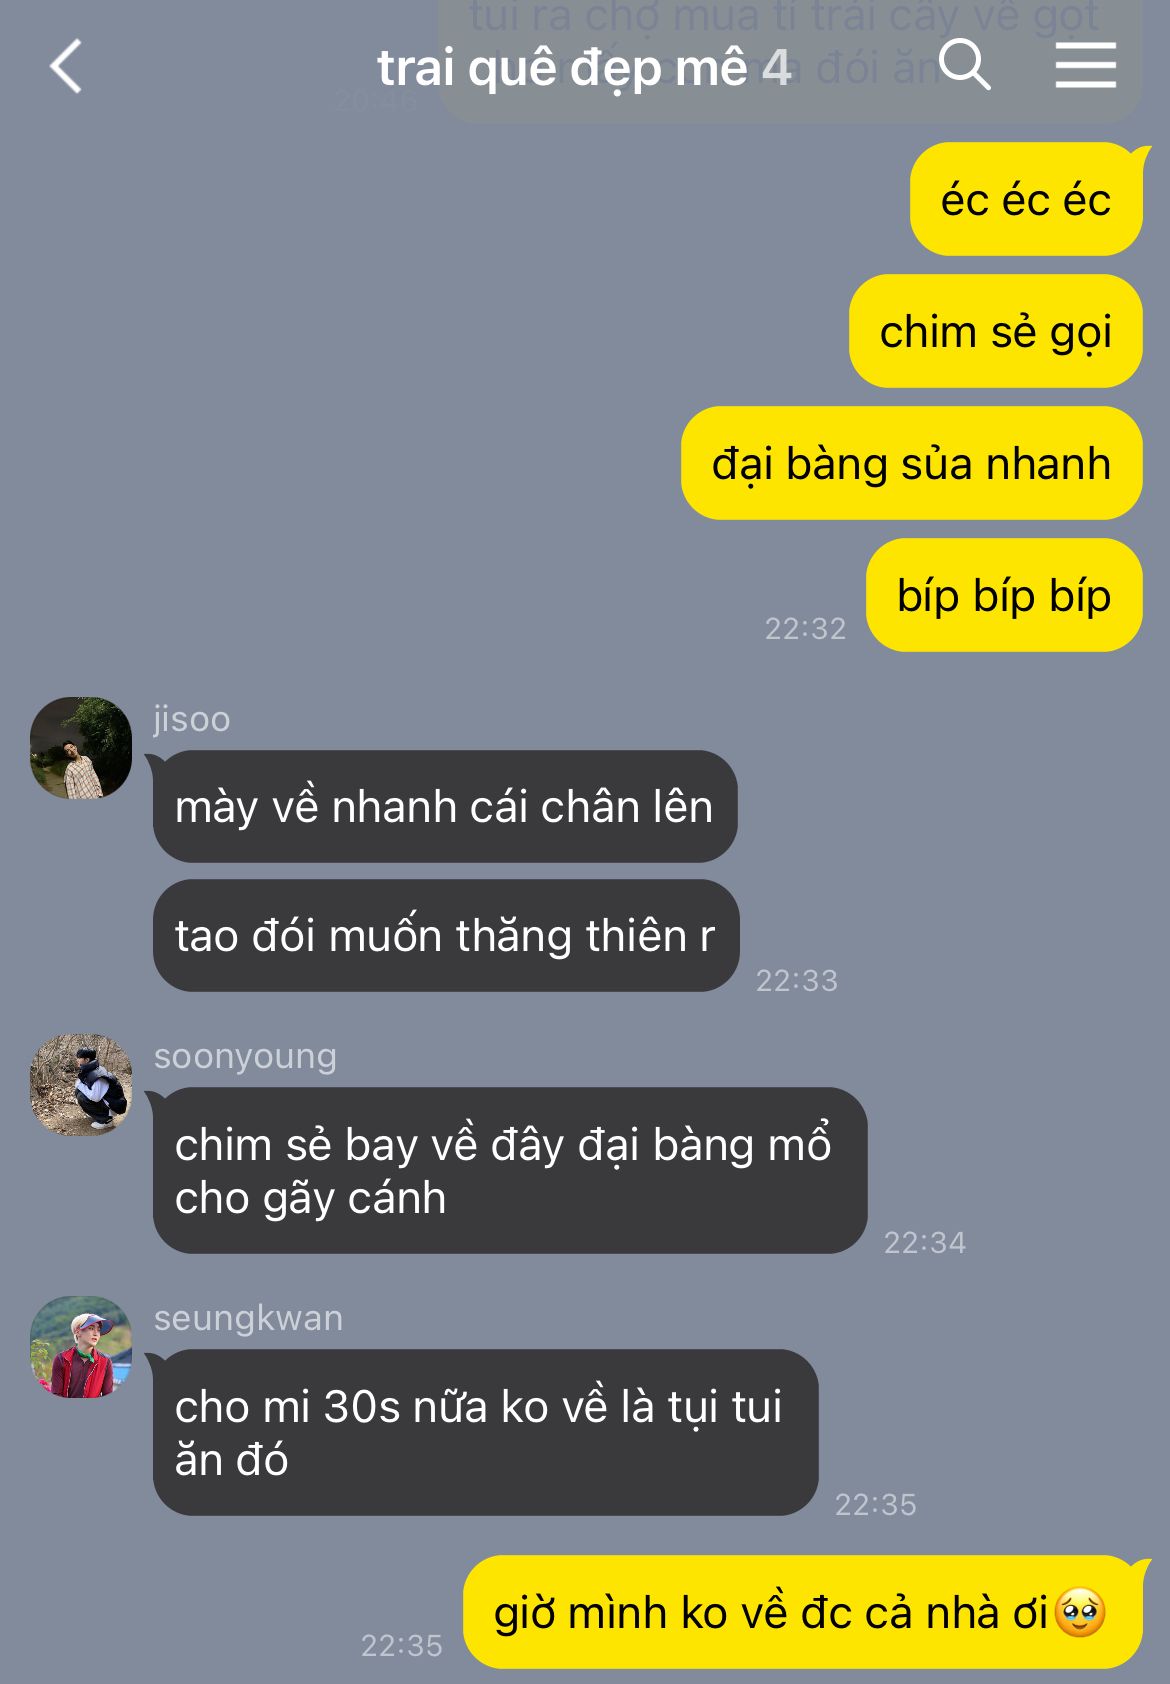Open the chat search magnifier icon
1170x1684 pixels.
pos(965,65)
